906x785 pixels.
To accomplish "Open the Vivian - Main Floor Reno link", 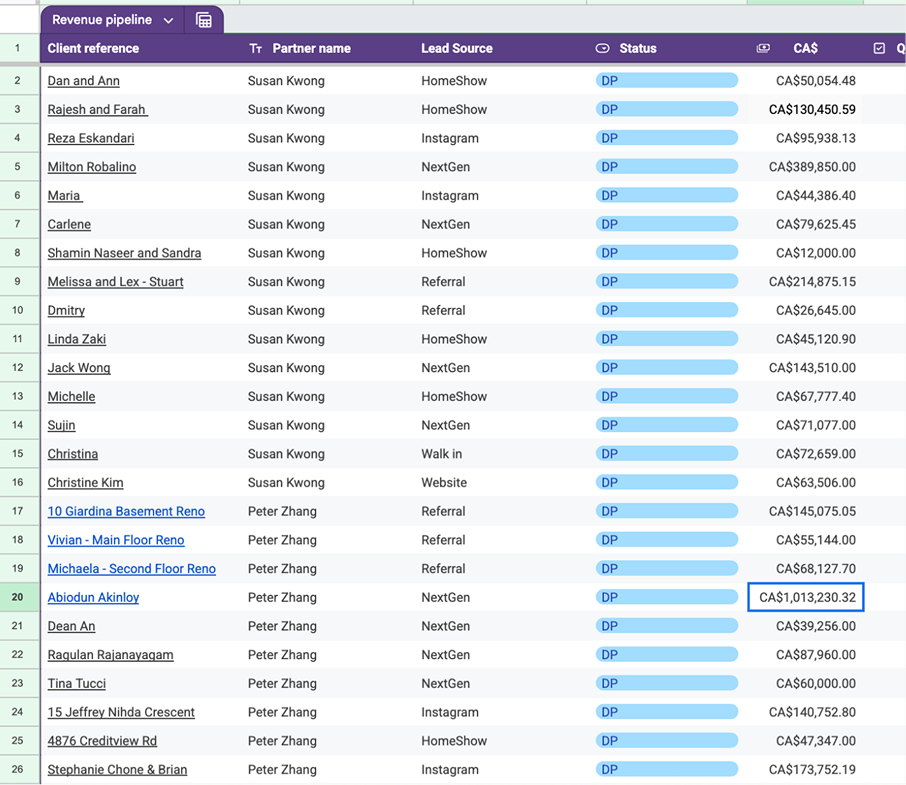I will click(116, 540).
